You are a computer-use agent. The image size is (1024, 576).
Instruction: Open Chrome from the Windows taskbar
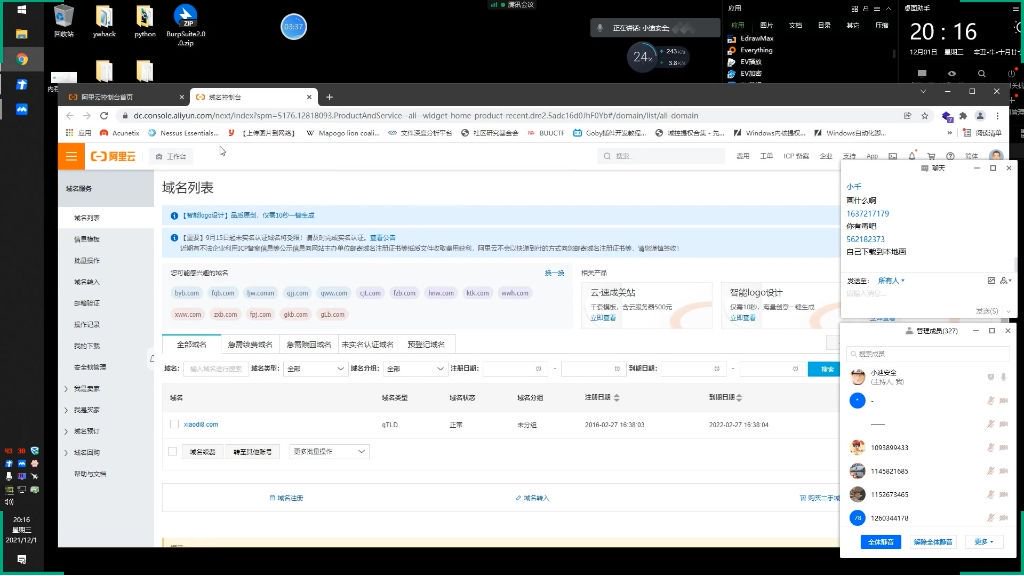(22, 59)
